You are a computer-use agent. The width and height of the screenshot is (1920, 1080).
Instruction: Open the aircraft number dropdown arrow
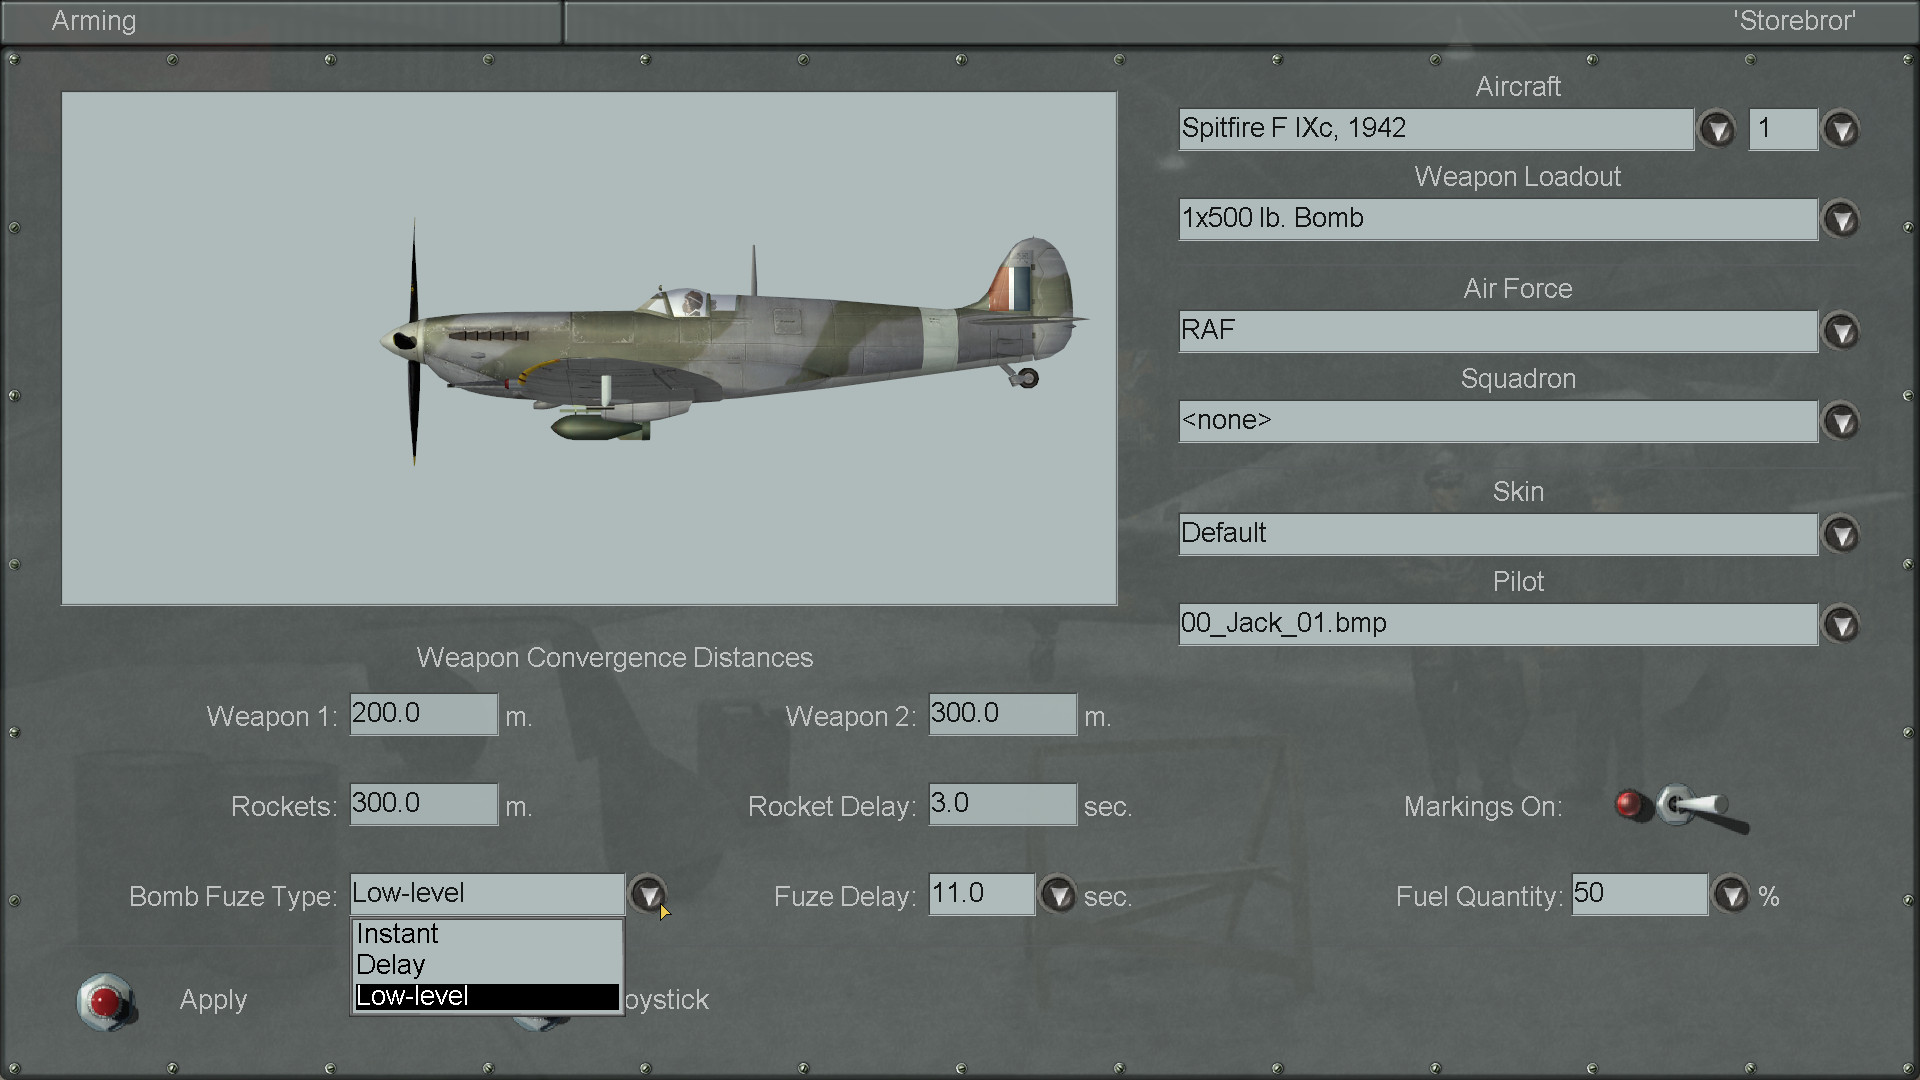tap(1841, 130)
